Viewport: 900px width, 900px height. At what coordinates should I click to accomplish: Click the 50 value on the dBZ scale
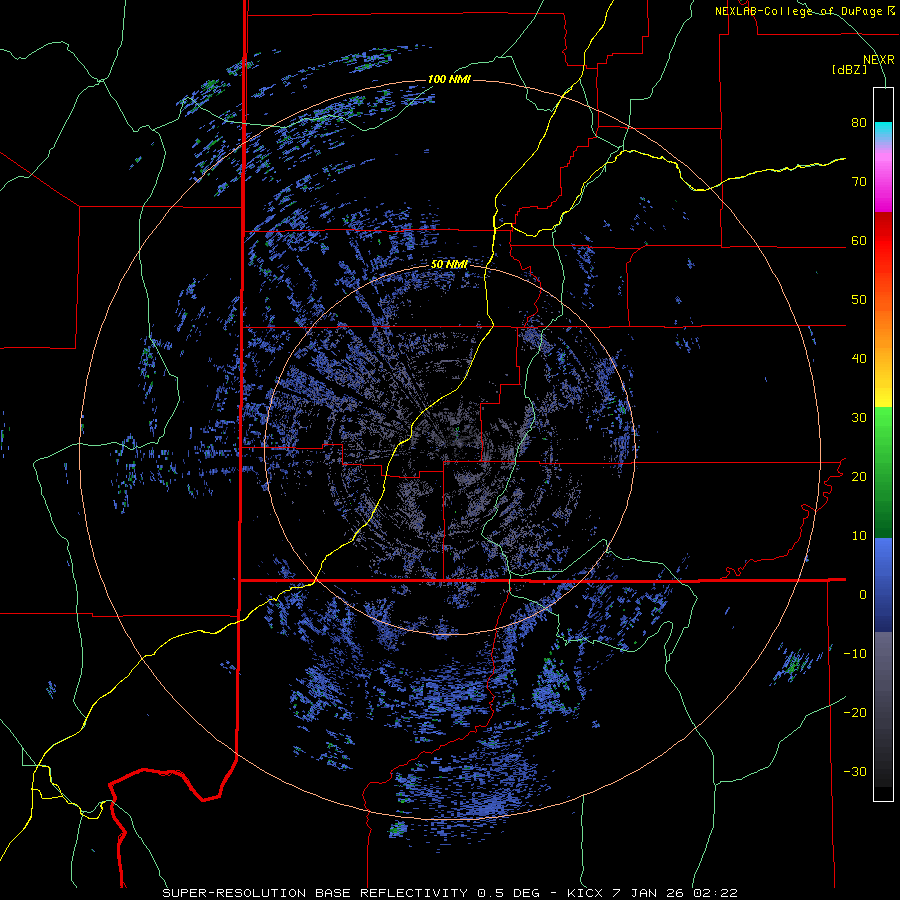point(859,300)
